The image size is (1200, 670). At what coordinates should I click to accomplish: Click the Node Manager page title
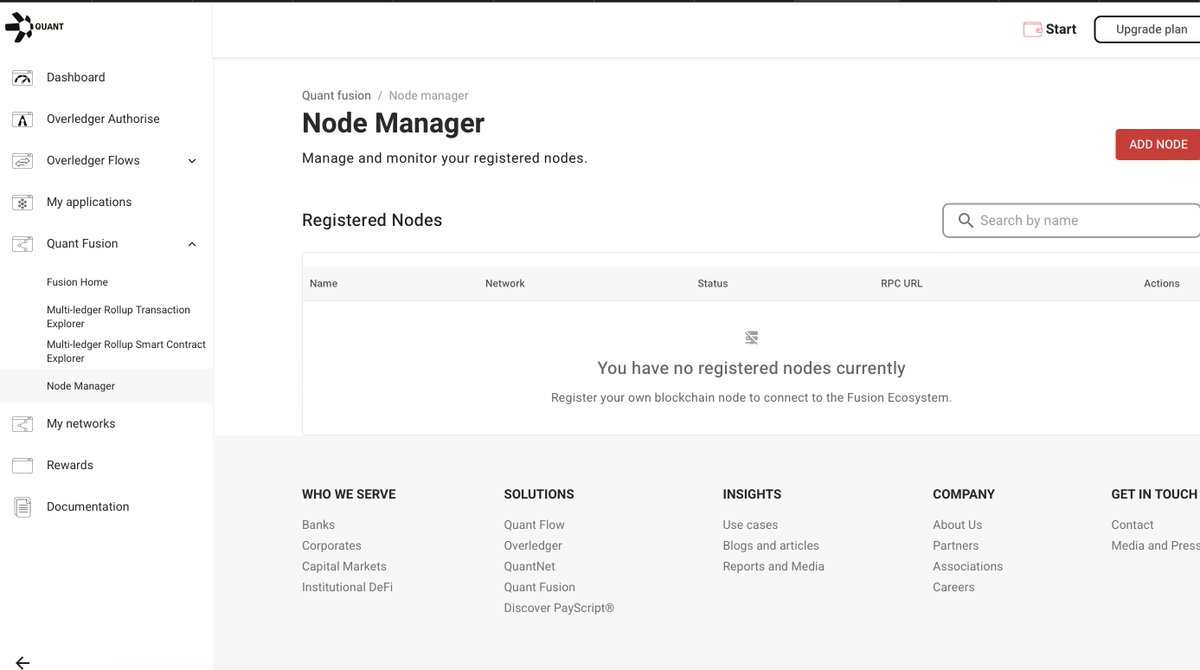(393, 123)
